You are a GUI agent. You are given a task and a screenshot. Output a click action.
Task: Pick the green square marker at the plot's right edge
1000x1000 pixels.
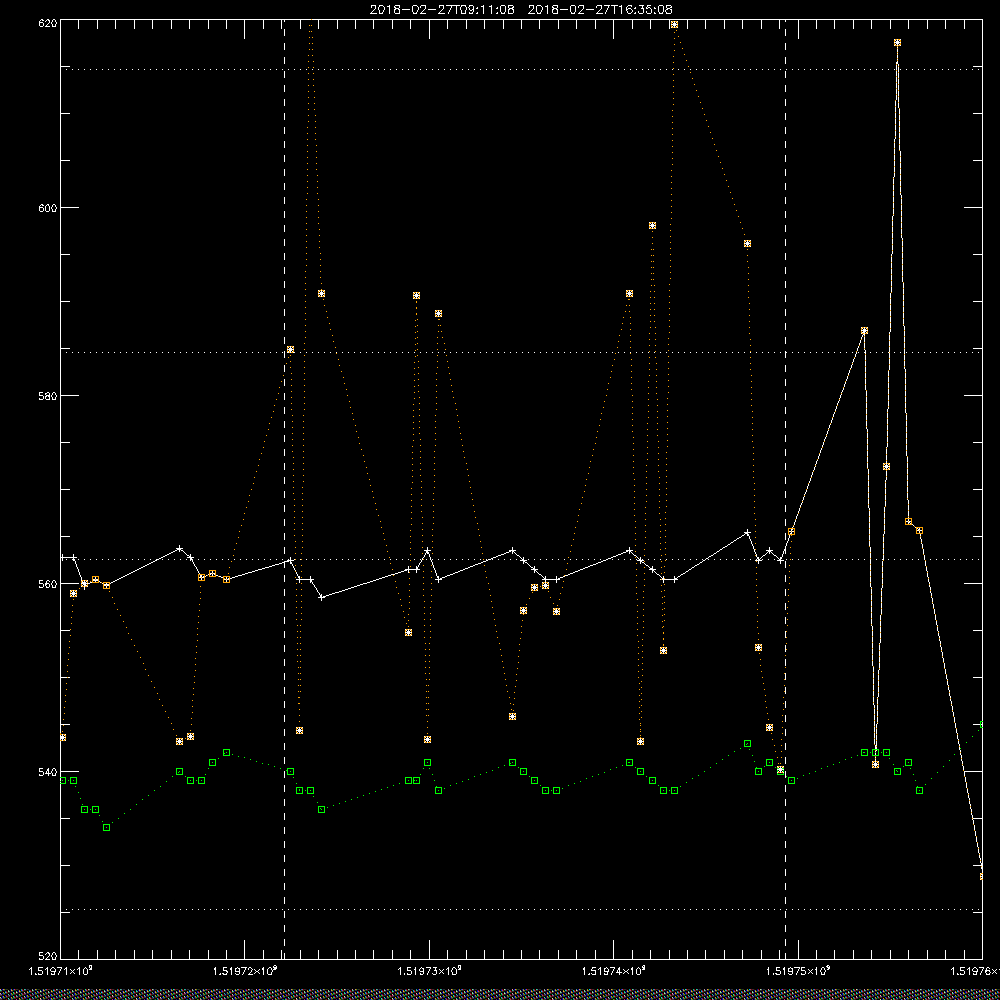(x=982, y=725)
